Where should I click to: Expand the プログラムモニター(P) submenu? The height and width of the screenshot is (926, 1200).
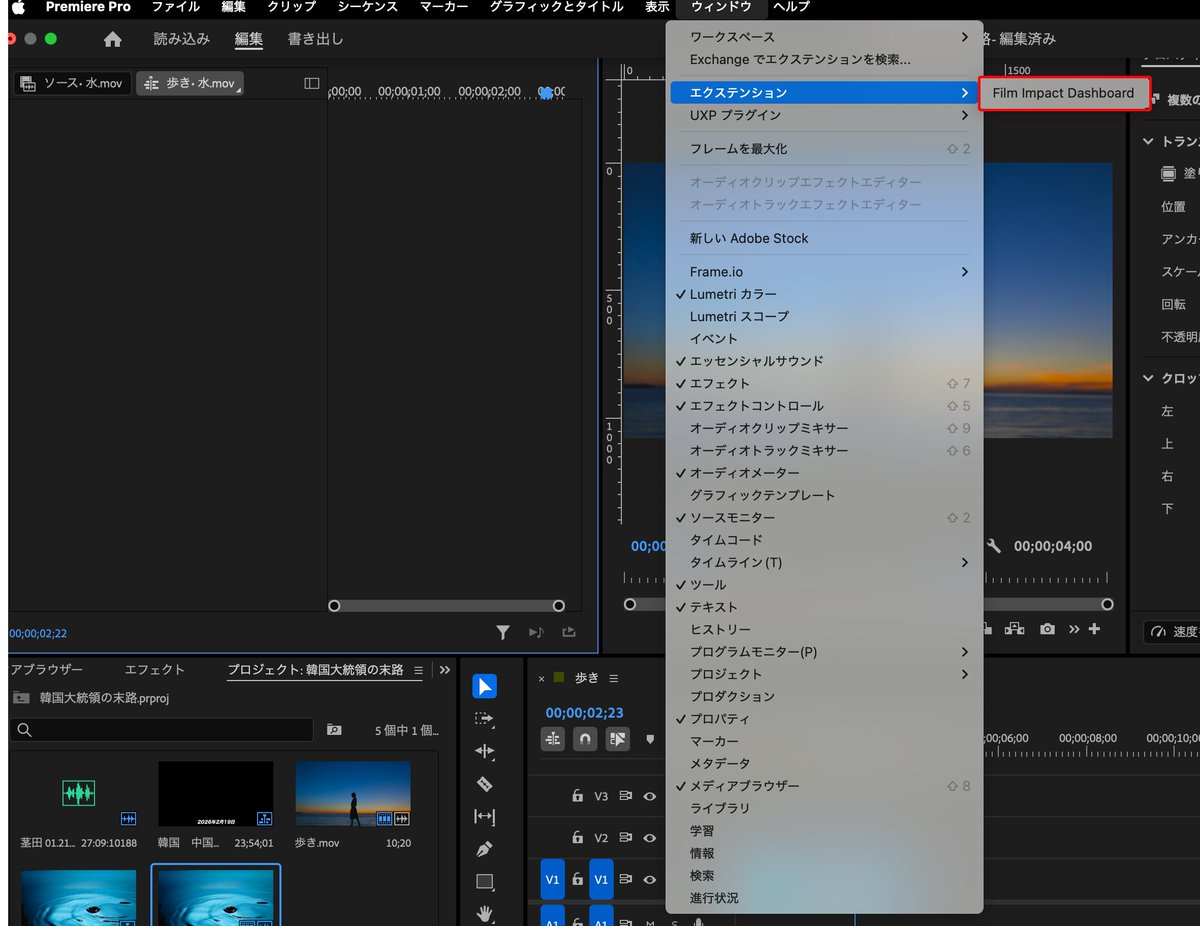[824, 652]
